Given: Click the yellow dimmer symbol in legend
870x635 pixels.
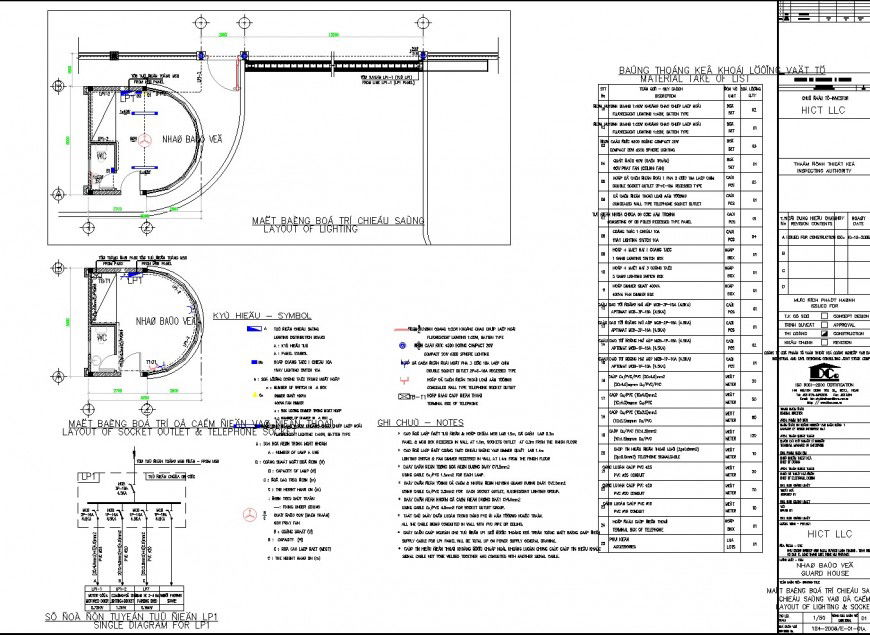Looking at the screenshot, I should point(254,394).
